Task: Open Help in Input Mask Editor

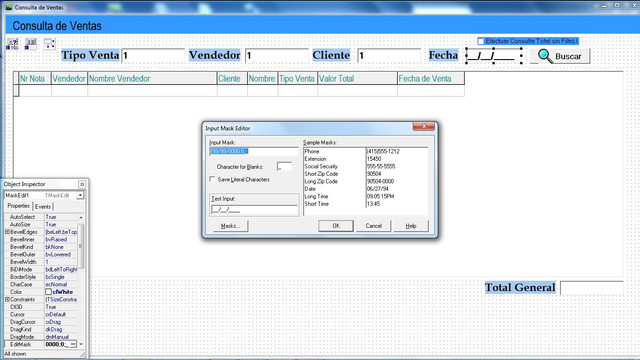Action: [411, 226]
